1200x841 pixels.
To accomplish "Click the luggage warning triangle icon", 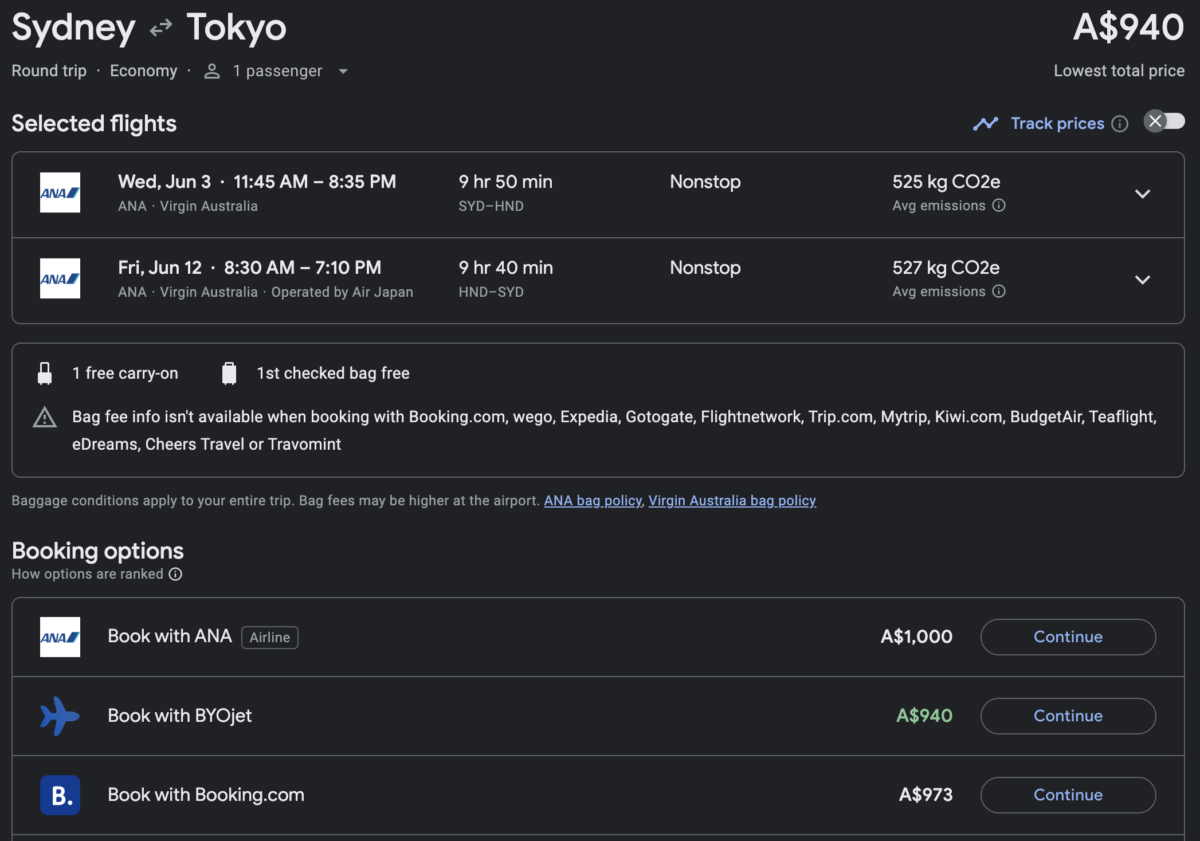I will (45, 417).
